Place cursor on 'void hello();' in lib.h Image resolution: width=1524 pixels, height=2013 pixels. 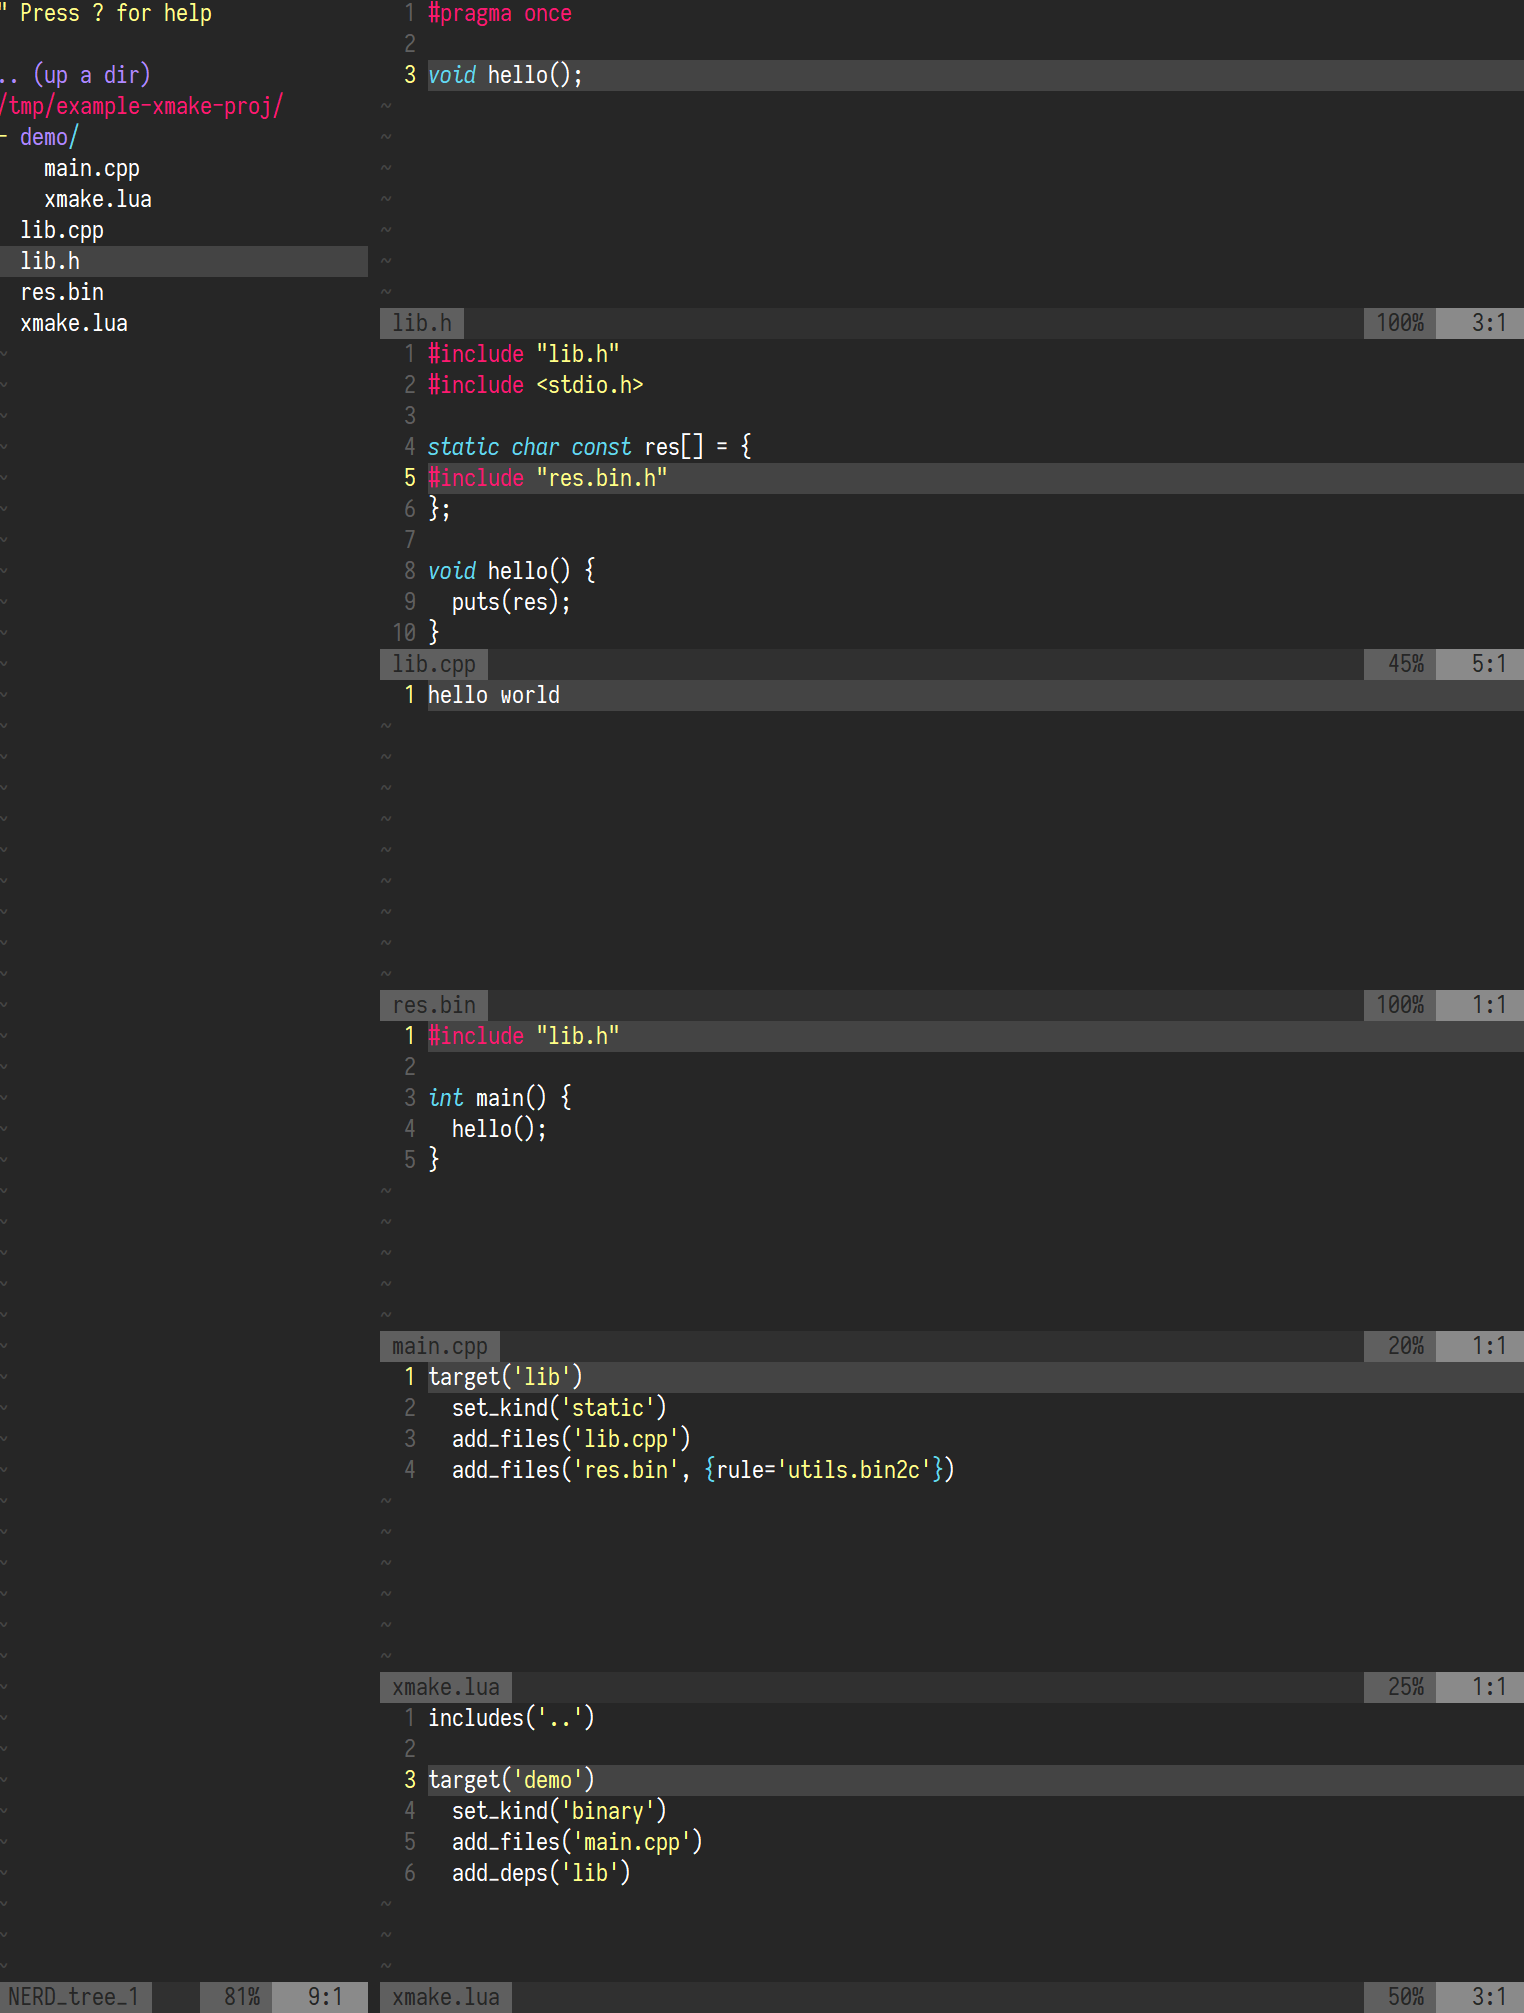(505, 75)
